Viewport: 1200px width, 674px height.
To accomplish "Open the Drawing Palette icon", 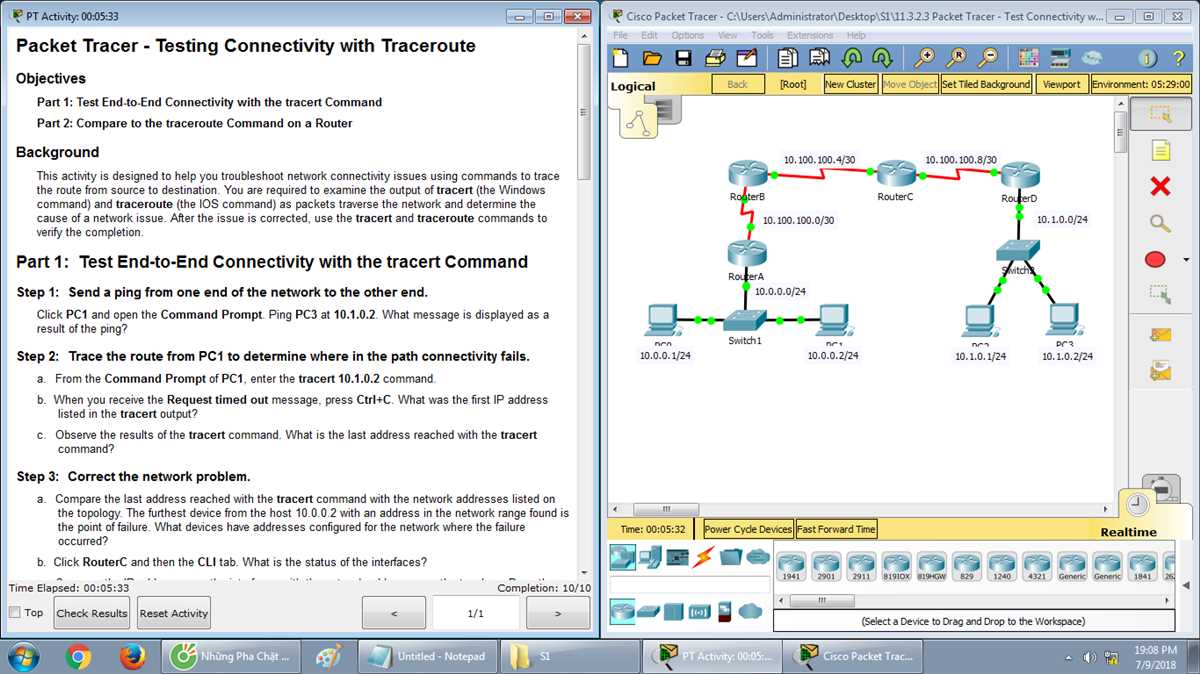I will pos(1031,58).
